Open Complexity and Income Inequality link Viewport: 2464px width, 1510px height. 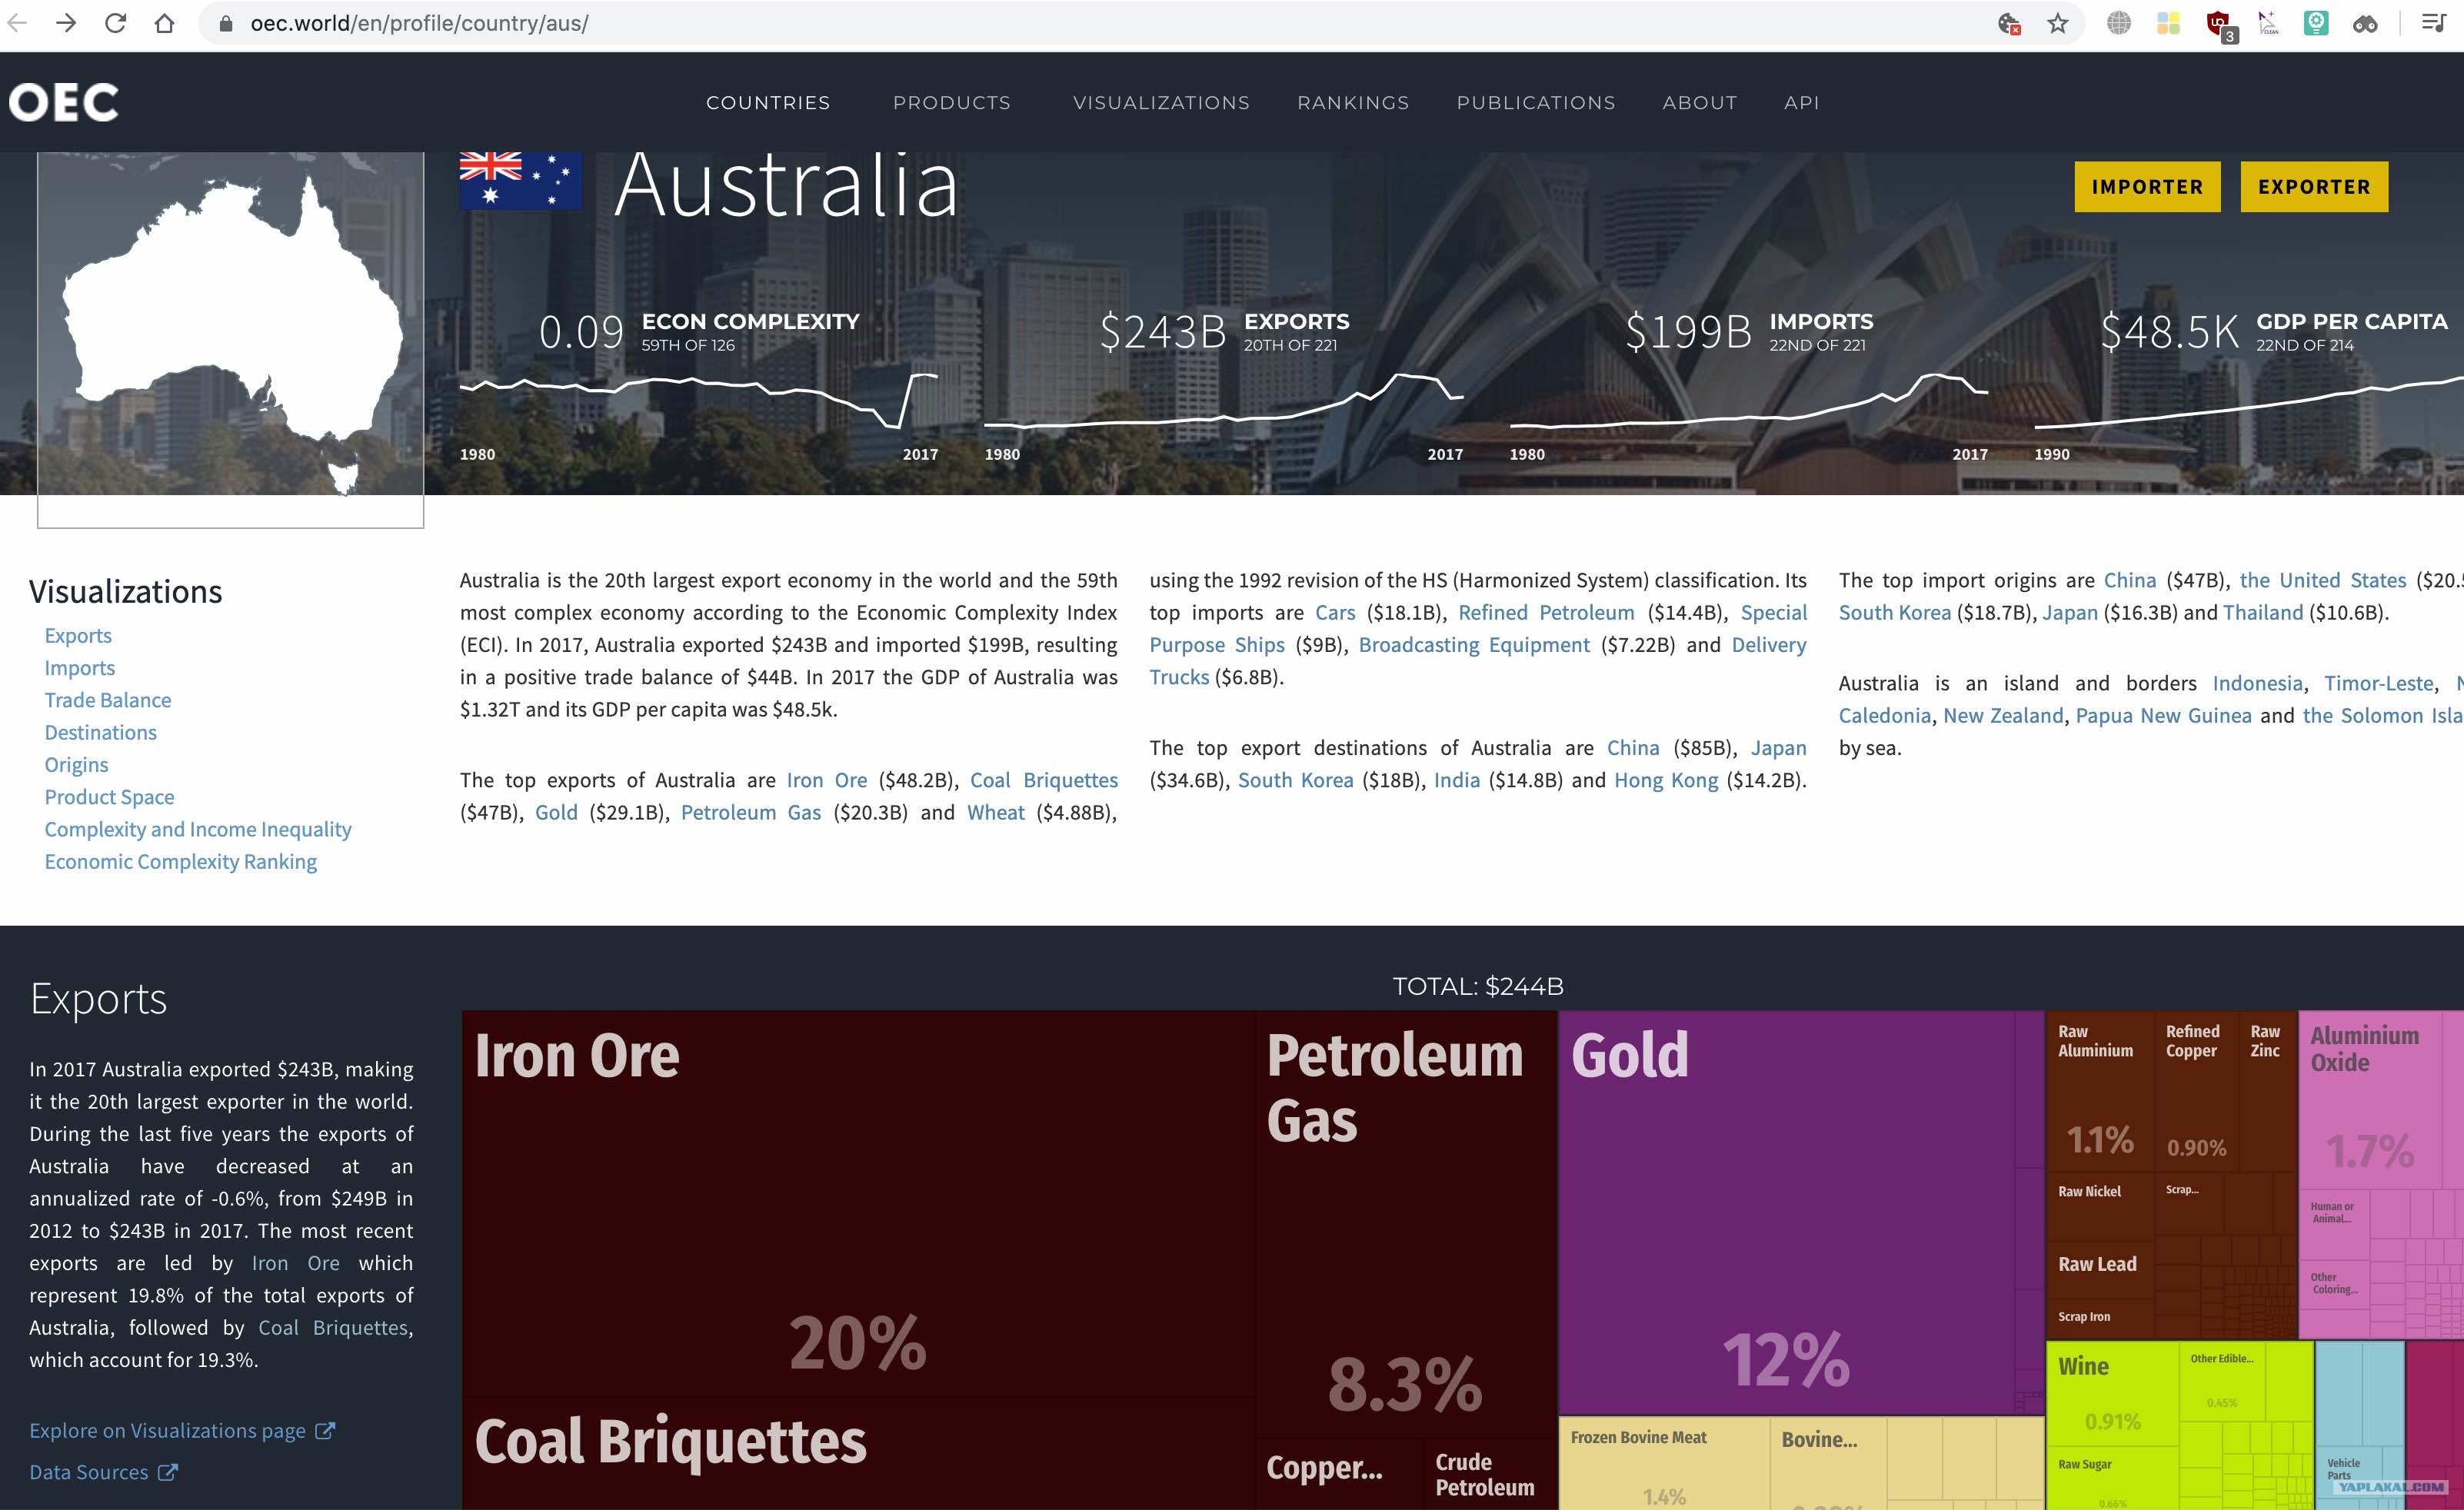[198, 829]
